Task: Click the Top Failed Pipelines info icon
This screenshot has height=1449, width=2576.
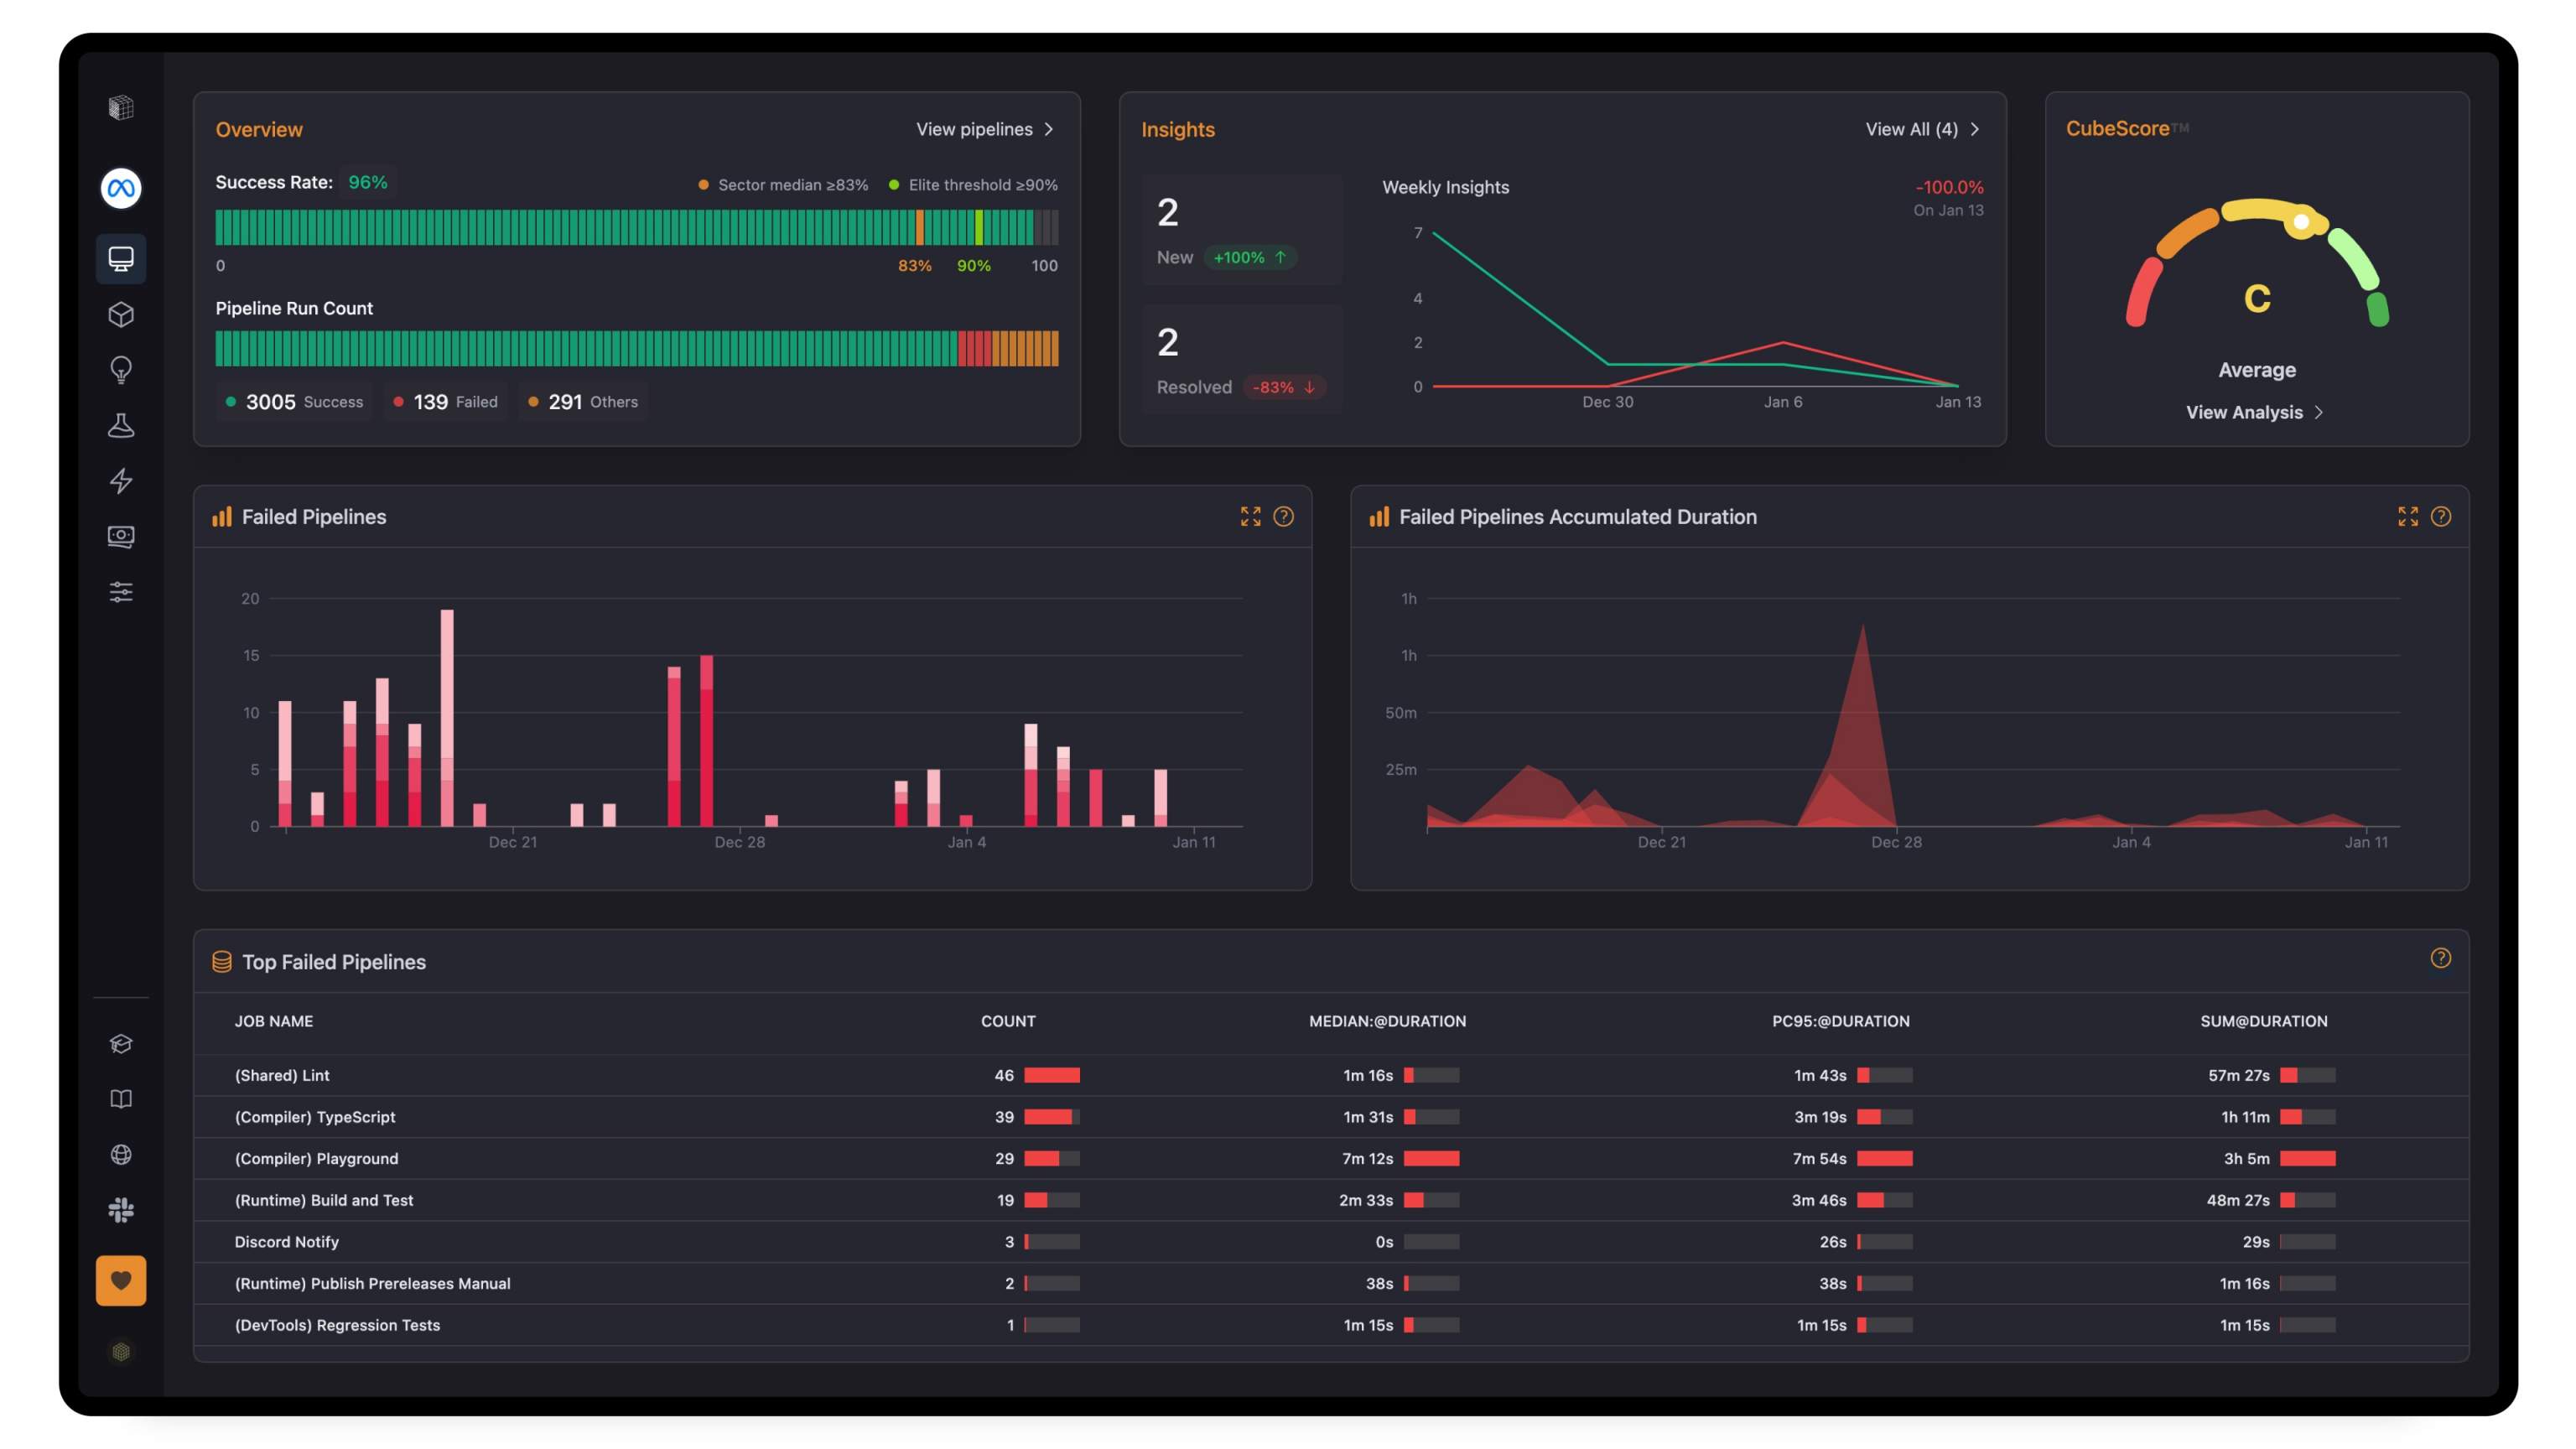Action: coord(2440,961)
